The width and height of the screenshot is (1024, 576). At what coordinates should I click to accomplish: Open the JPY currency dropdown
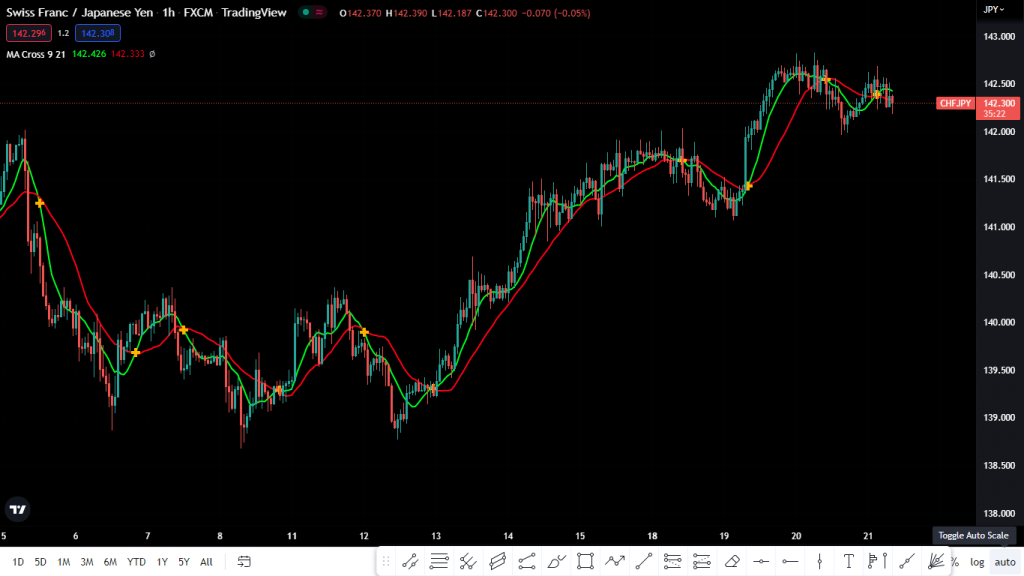click(994, 10)
